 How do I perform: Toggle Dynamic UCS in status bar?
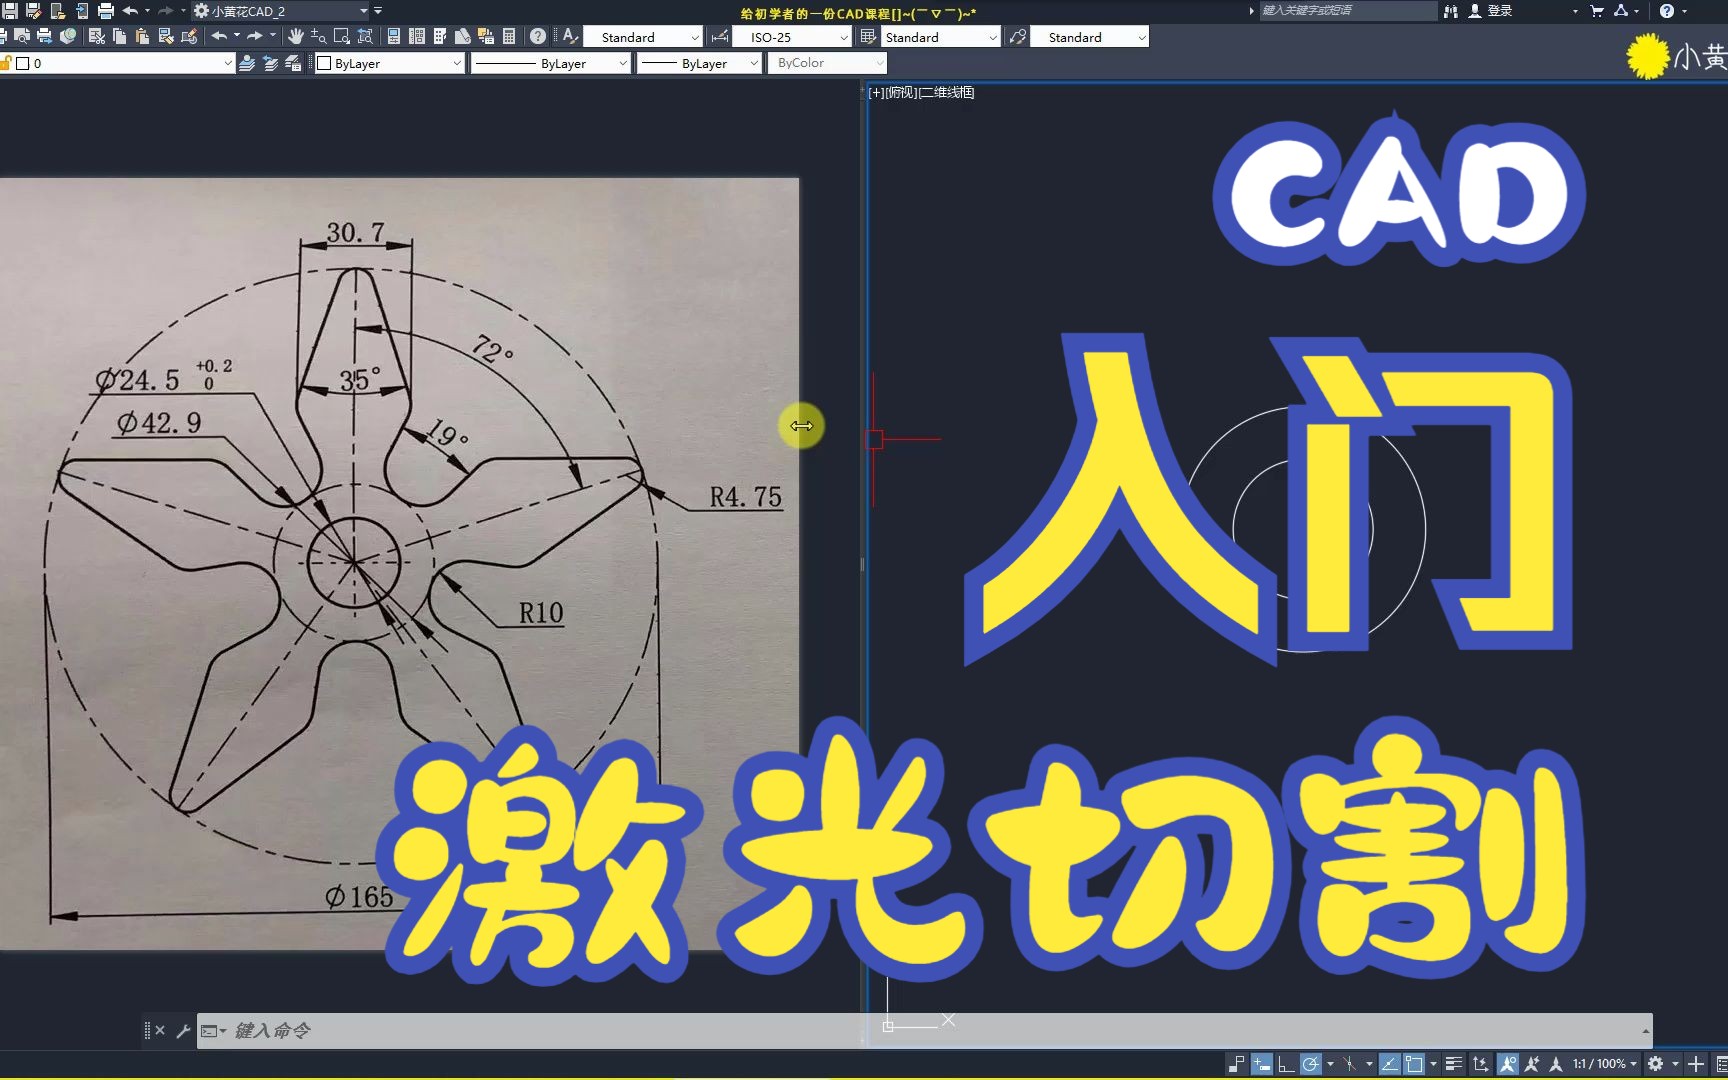tap(1480, 1064)
